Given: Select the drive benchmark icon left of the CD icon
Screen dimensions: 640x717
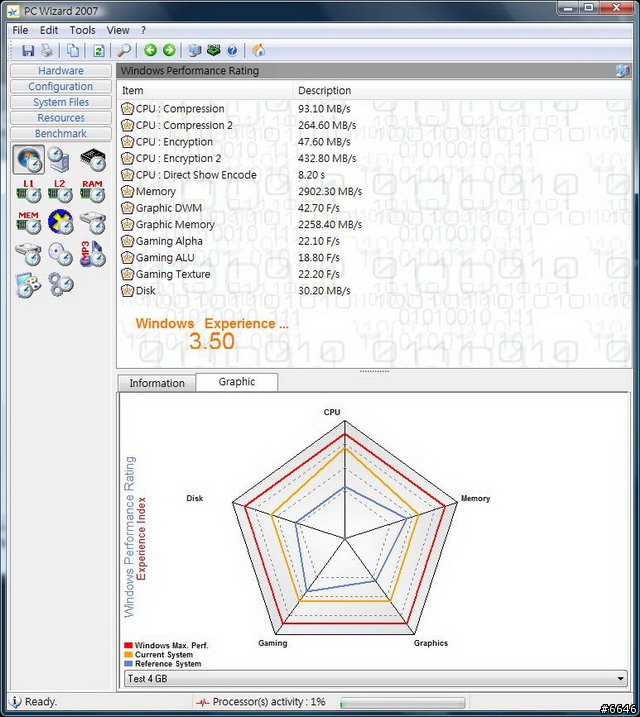Looking at the screenshot, I should pyautogui.click(x=28, y=254).
